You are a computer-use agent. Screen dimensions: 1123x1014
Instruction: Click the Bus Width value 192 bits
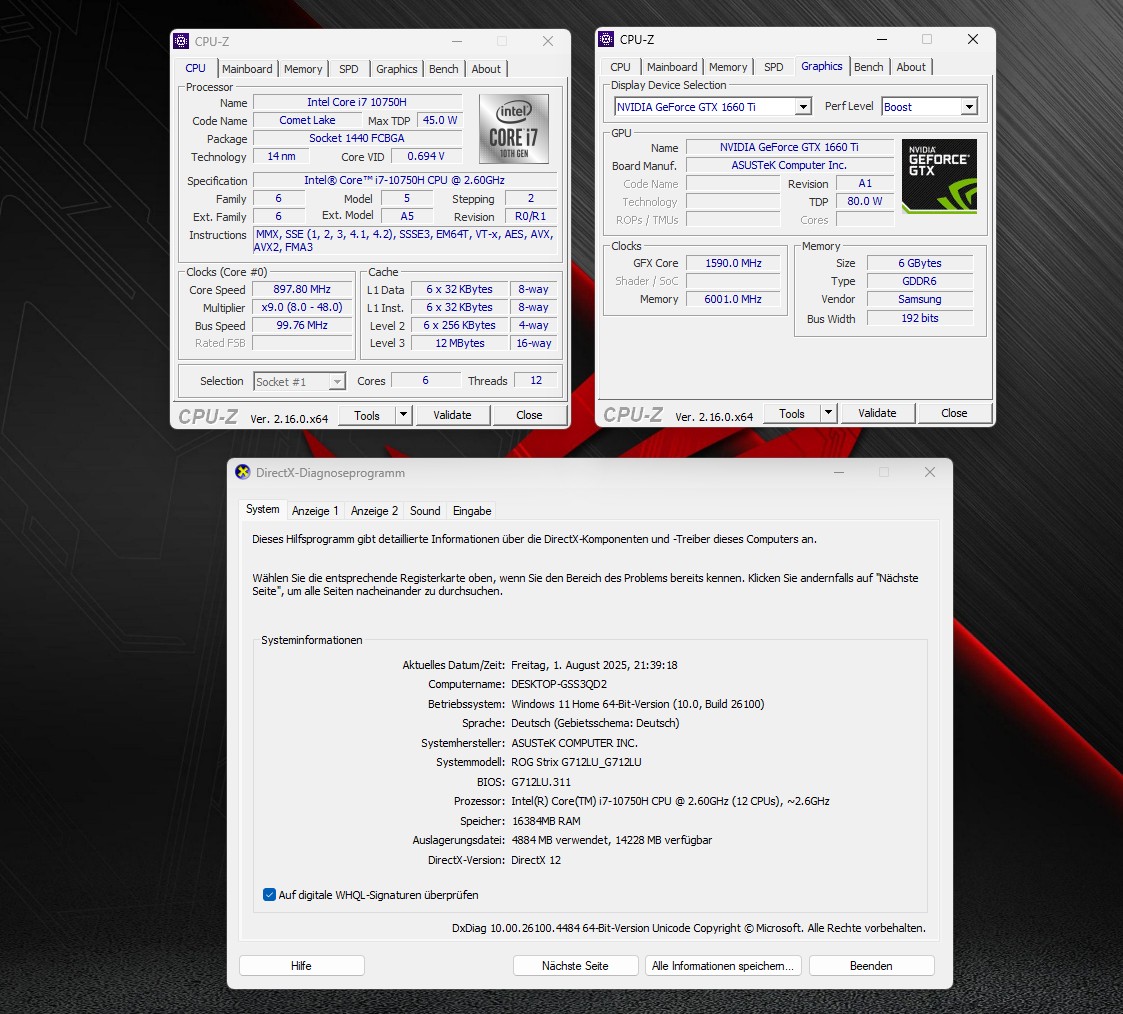[920, 318]
